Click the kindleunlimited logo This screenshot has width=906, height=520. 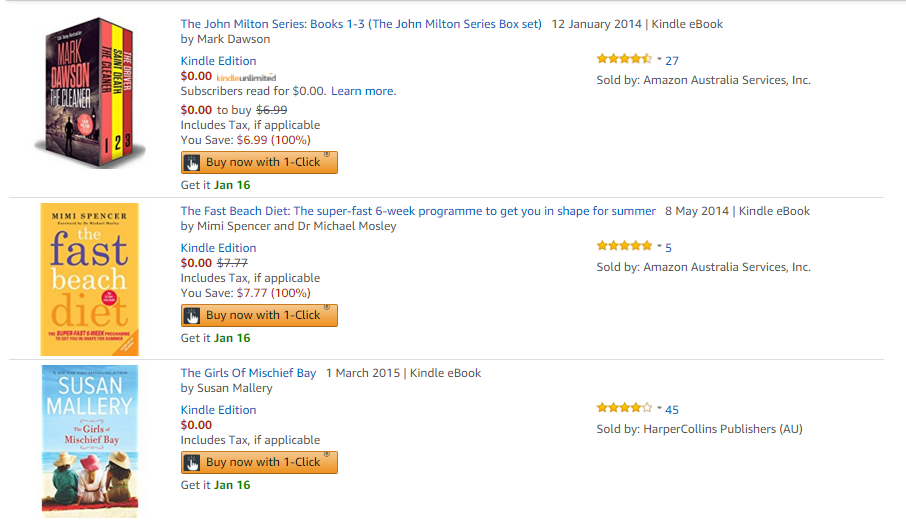click(x=246, y=77)
